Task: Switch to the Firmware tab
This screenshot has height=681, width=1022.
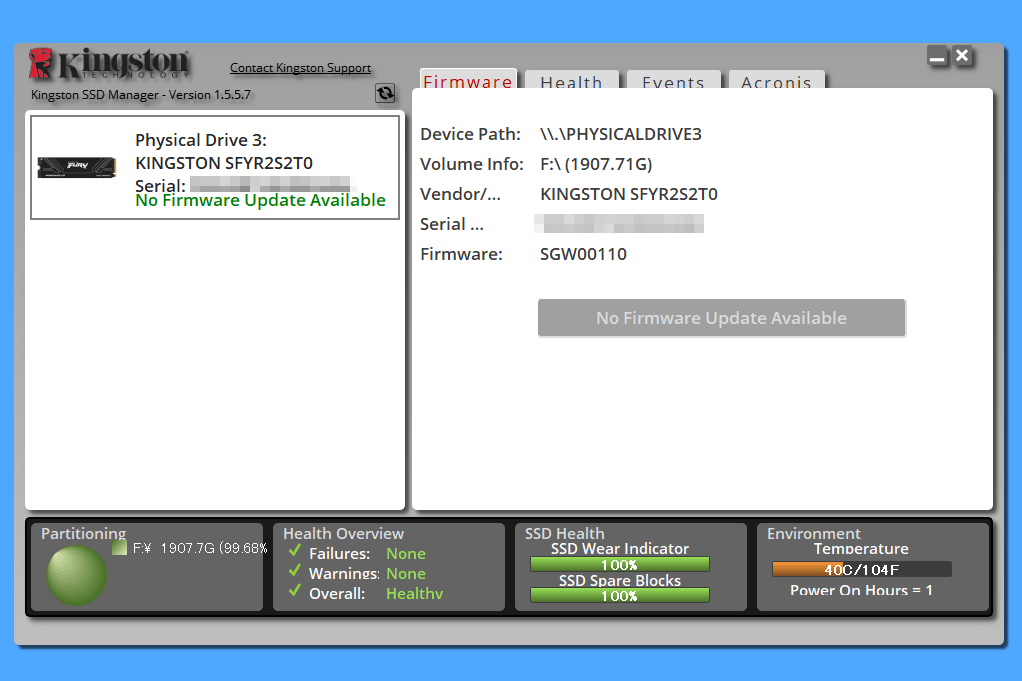Action: tap(468, 82)
